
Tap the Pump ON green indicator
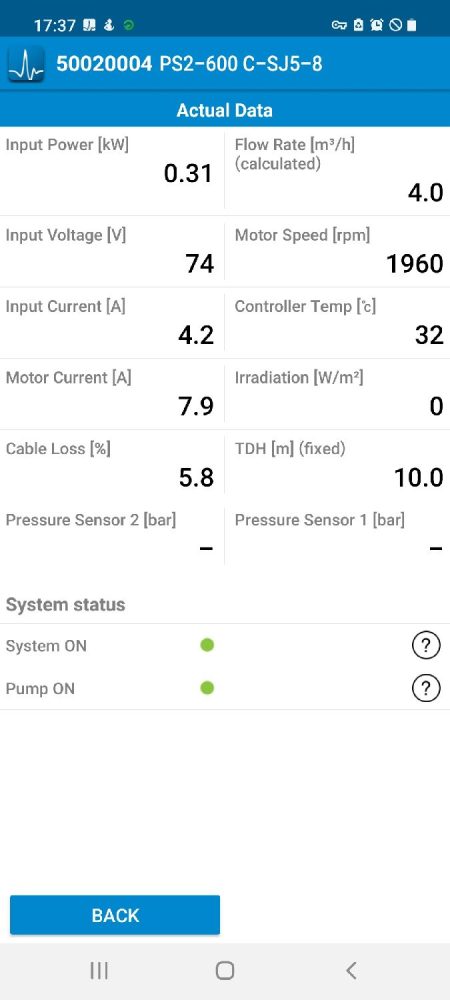pos(207,688)
